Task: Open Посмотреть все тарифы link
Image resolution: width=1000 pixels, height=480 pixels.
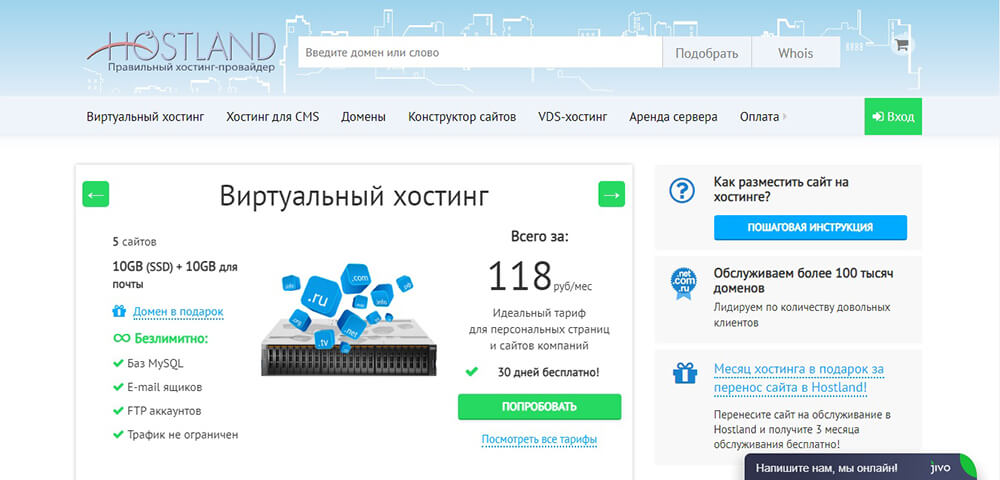Action: tap(539, 440)
